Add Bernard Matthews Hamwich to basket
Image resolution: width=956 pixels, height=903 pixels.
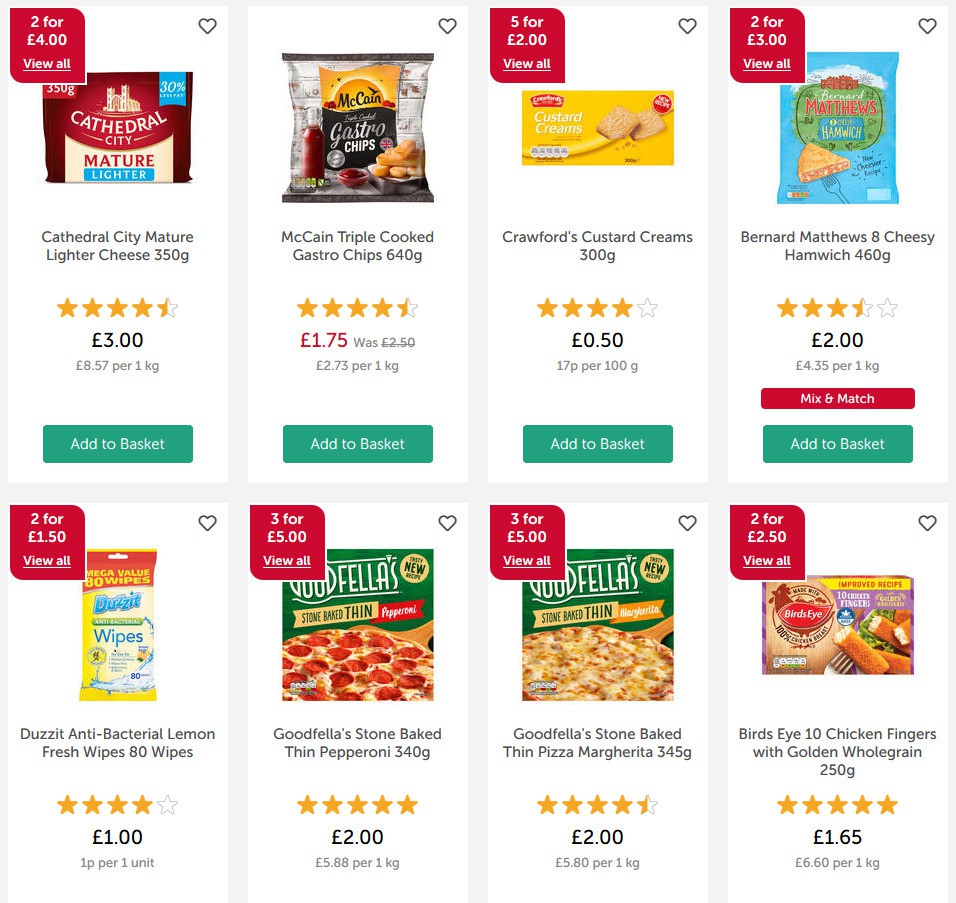(x=838, y=444)
